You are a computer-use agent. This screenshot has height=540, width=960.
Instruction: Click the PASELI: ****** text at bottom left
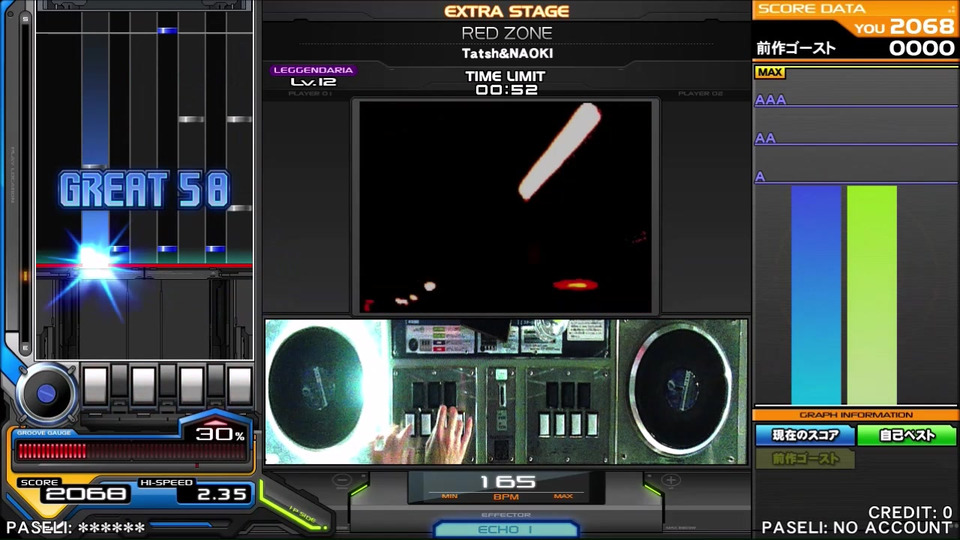[x=76, y=528]
